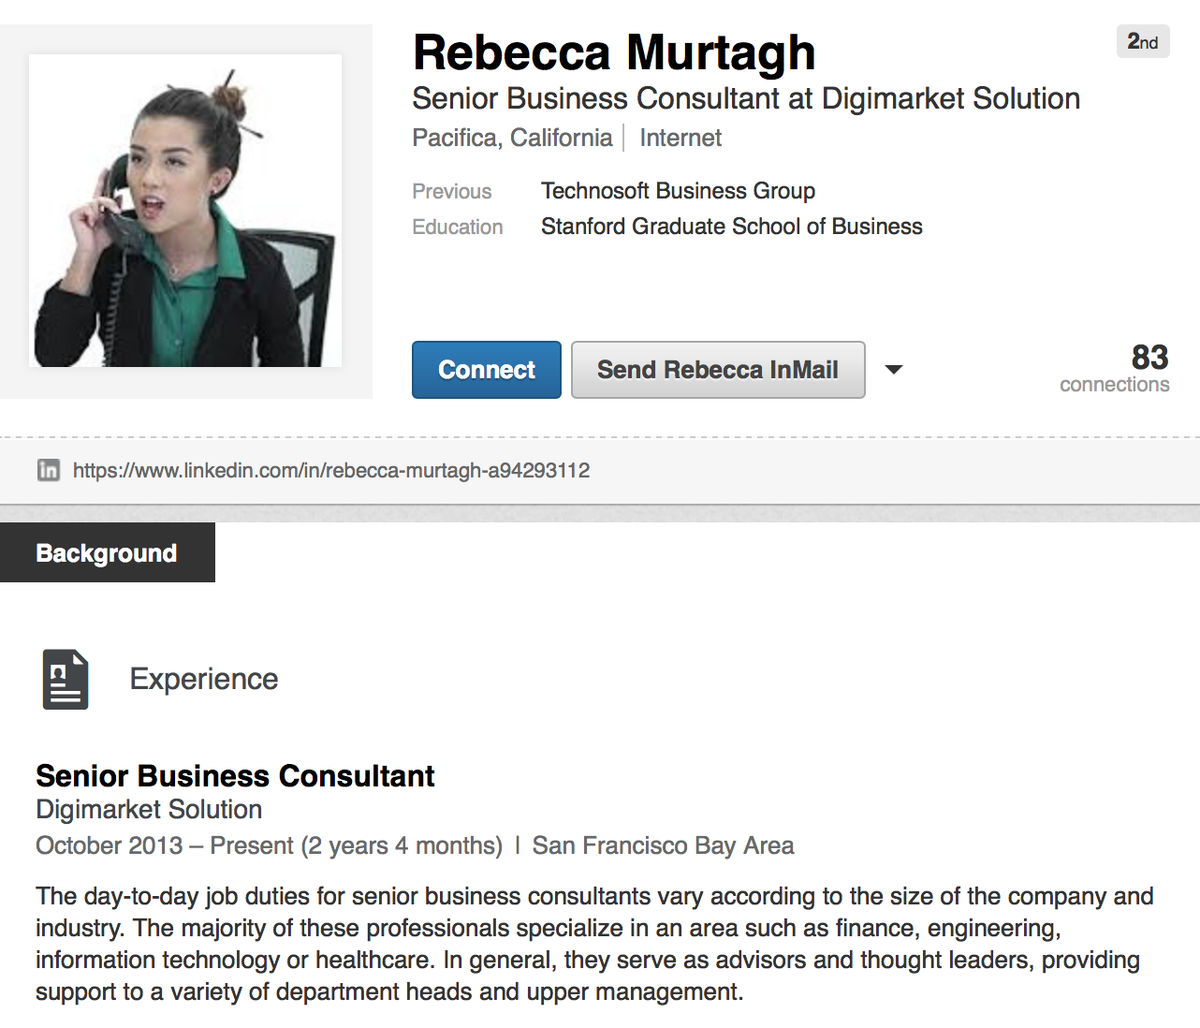Open the public profile URL link
Screen dimensions: 1200x1028
331,470
